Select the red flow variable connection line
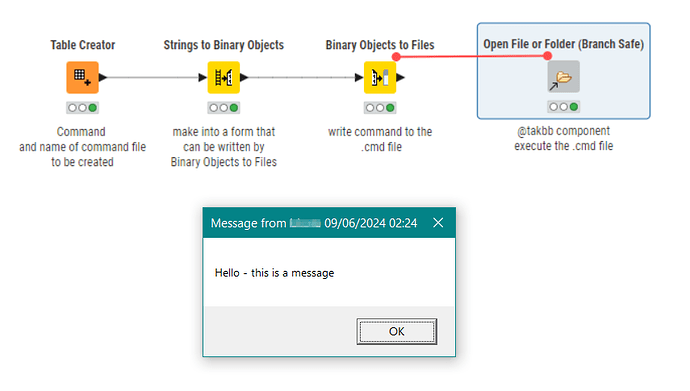The width and height of the screenshot is (690, 391). [472, 56]
